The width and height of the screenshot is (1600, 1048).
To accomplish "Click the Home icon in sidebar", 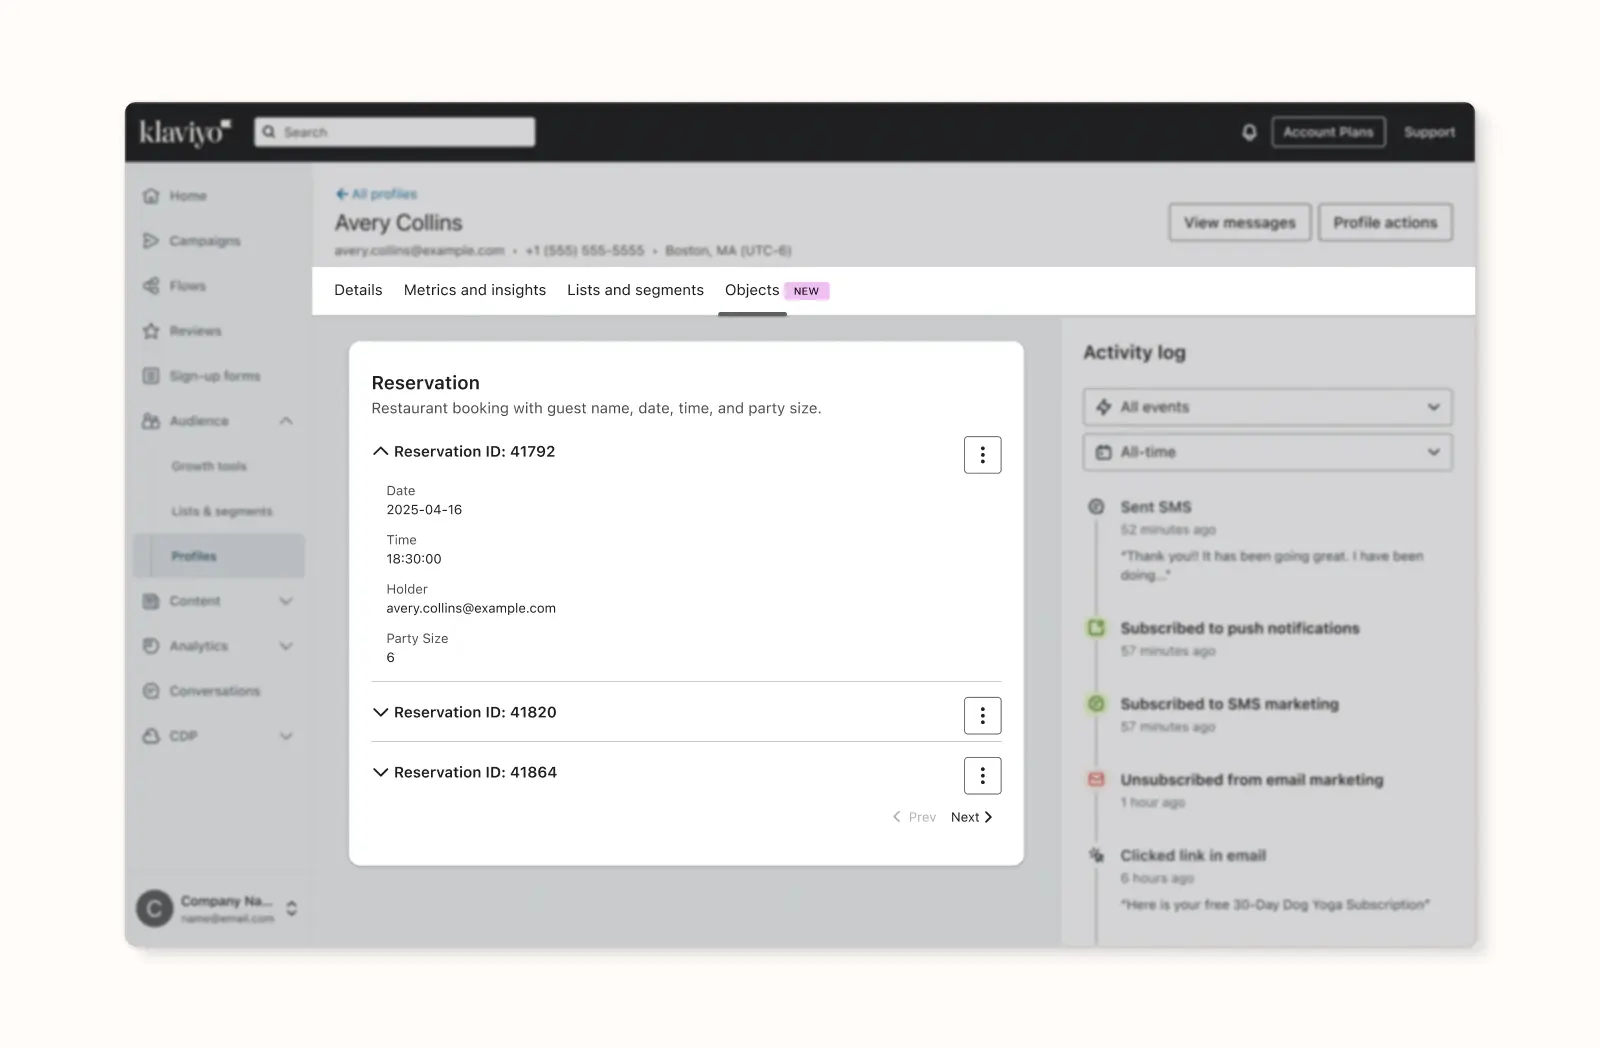I will [x=151, y=196].
